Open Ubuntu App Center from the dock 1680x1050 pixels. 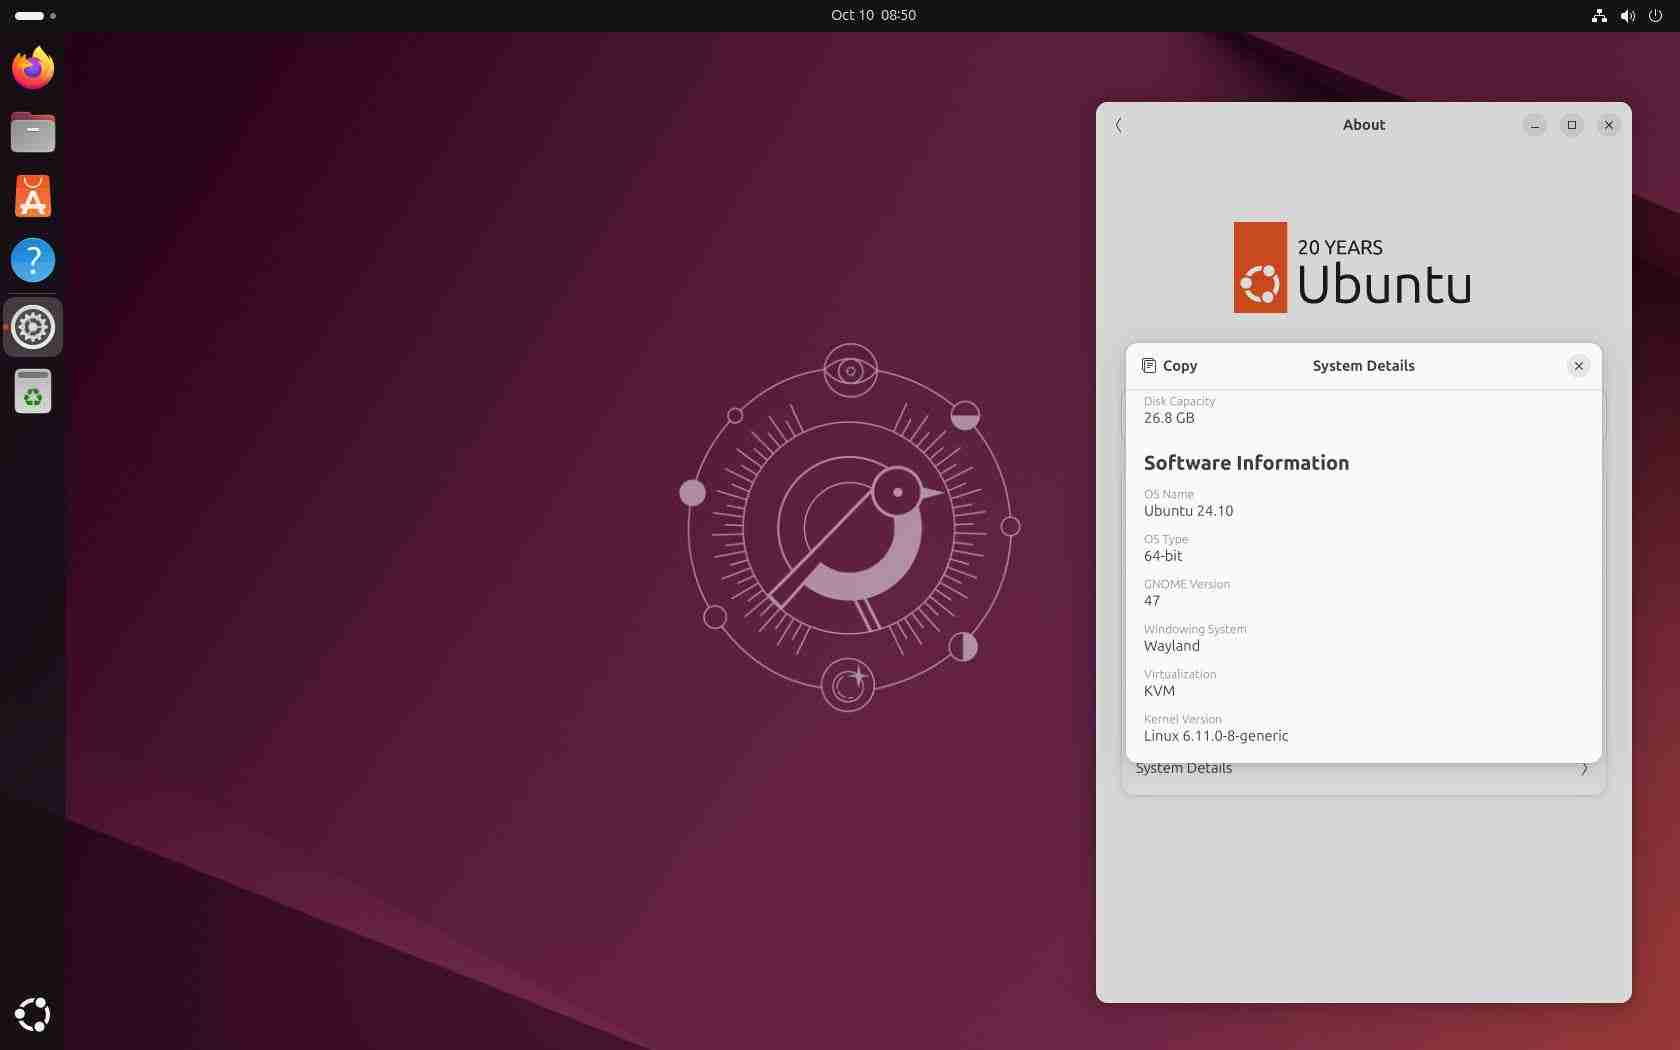(32, 196)
